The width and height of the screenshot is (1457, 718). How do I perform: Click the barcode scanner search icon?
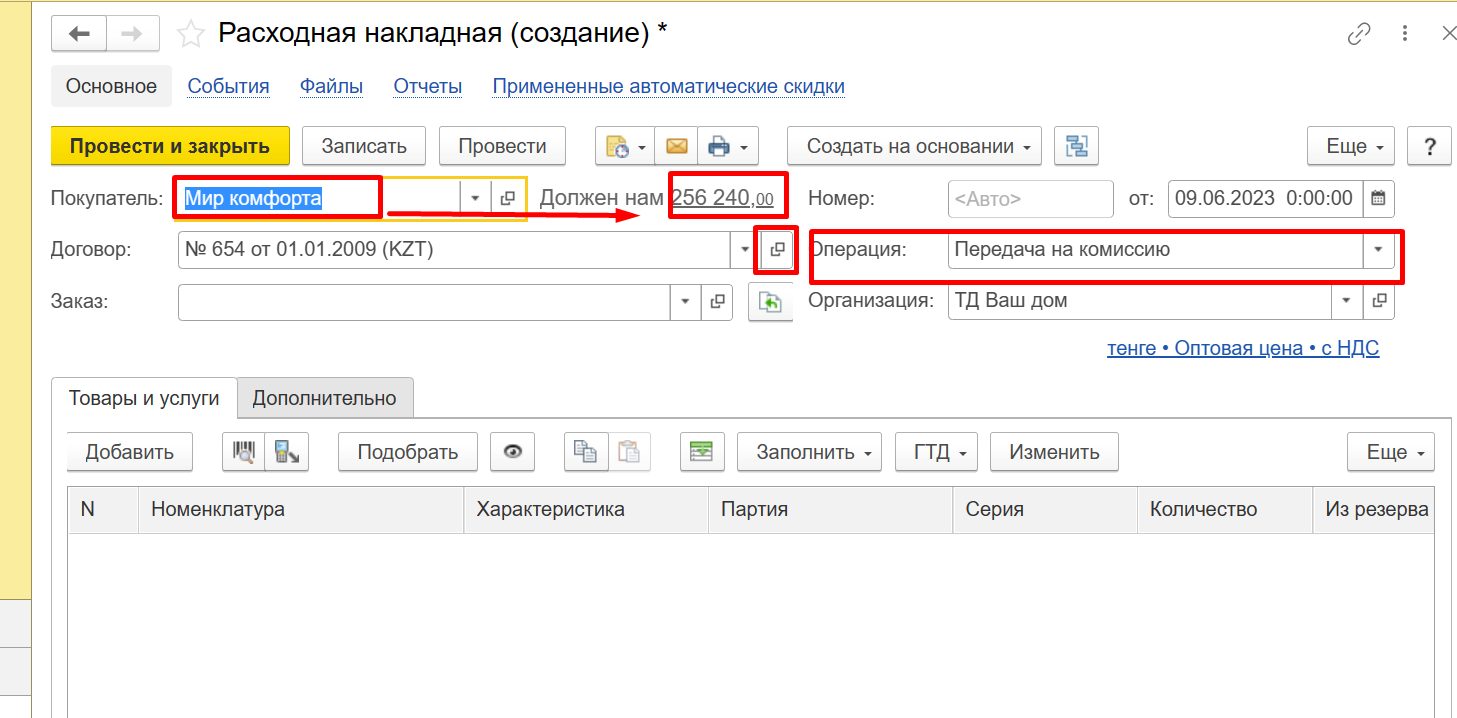pos(243,452)
